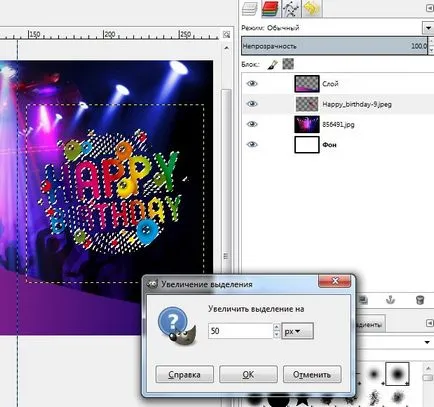Click the grow selection value input field
The image size is (434, 407).
[x=240, y=331]
